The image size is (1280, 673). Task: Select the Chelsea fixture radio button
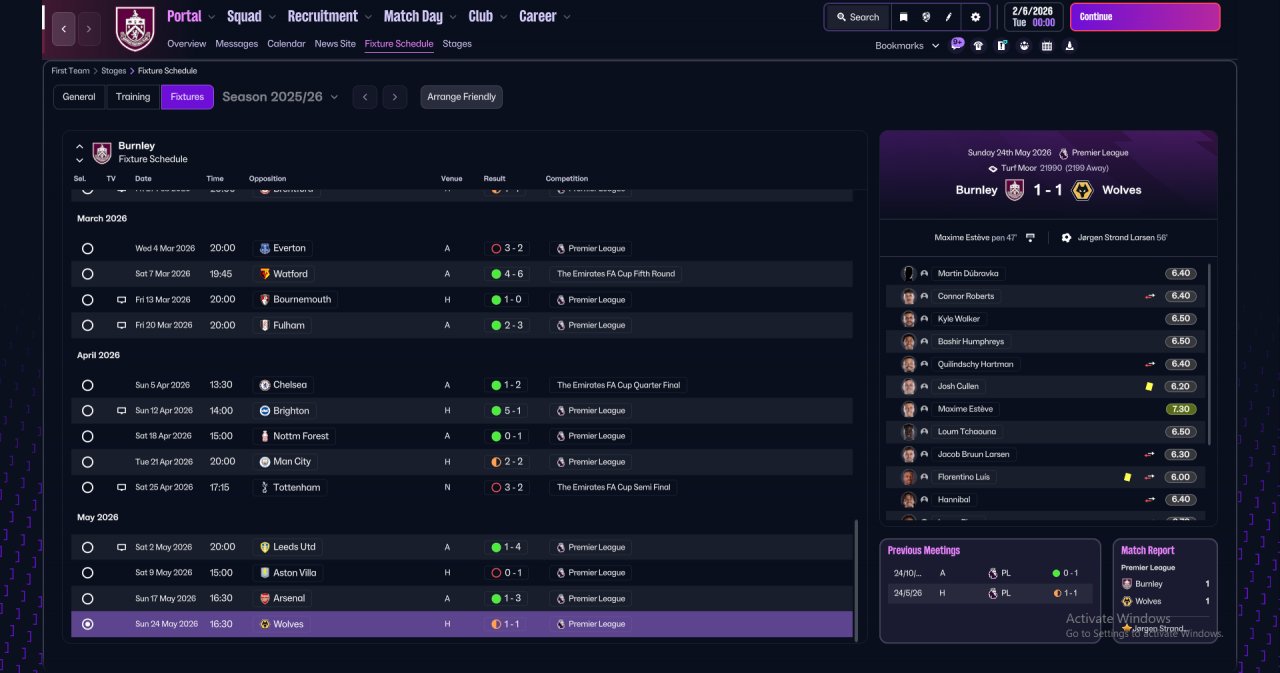pyautogui.click(x=88, y=385)
